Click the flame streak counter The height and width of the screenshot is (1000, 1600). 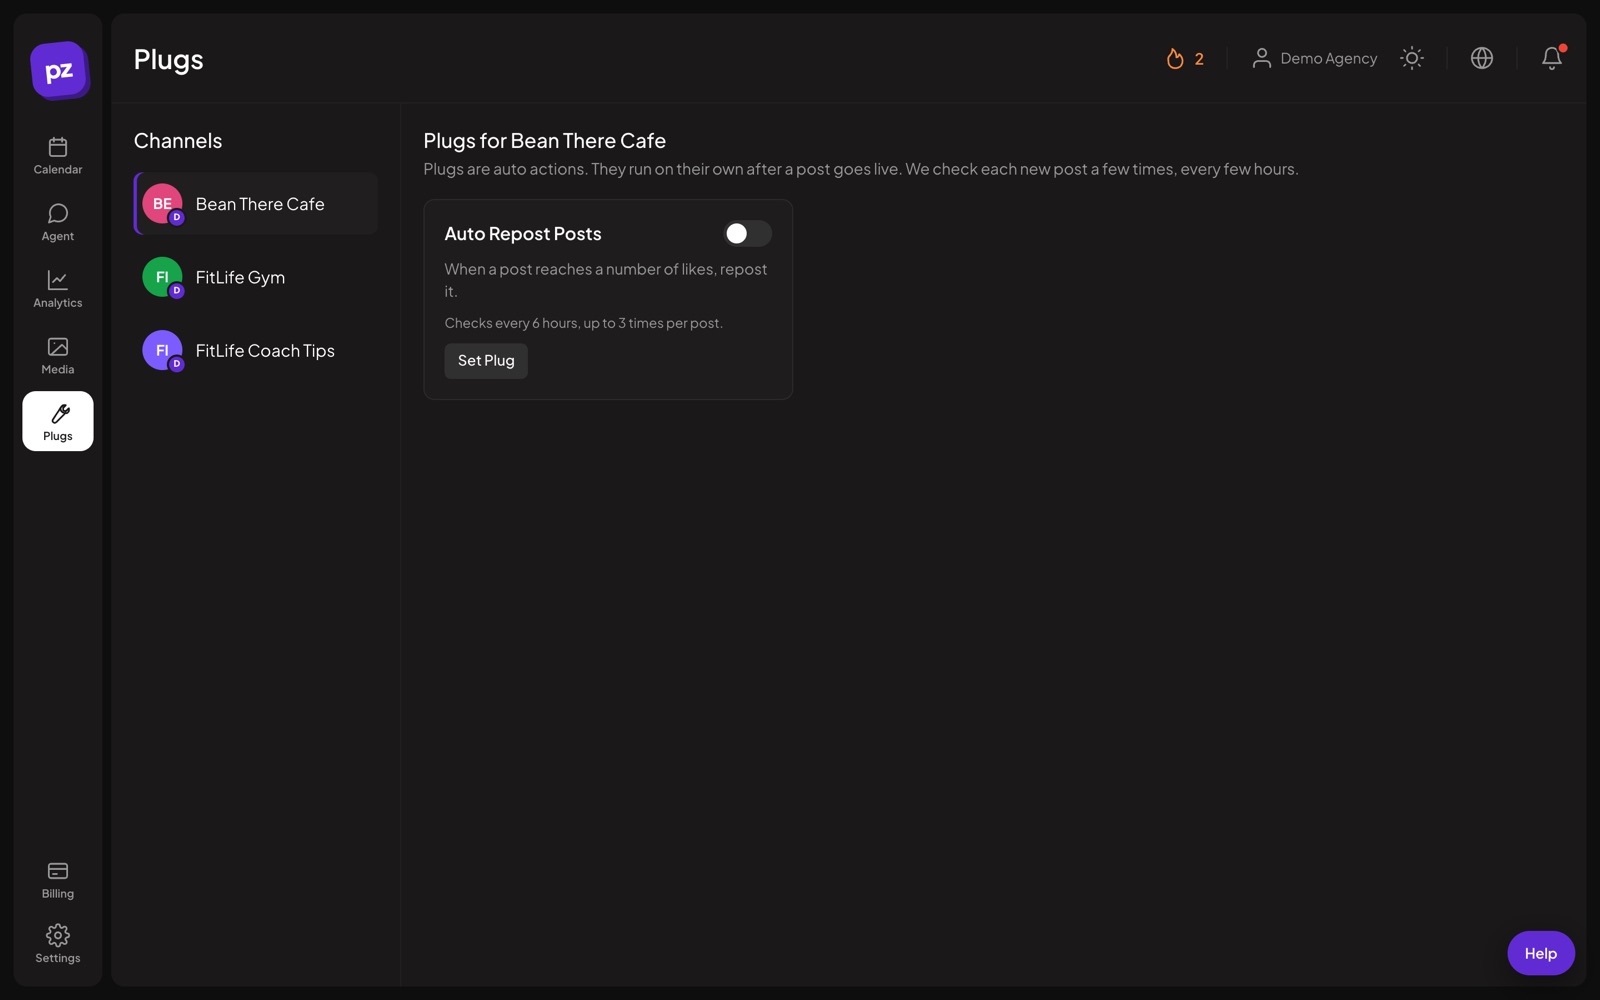[1185, 59]
